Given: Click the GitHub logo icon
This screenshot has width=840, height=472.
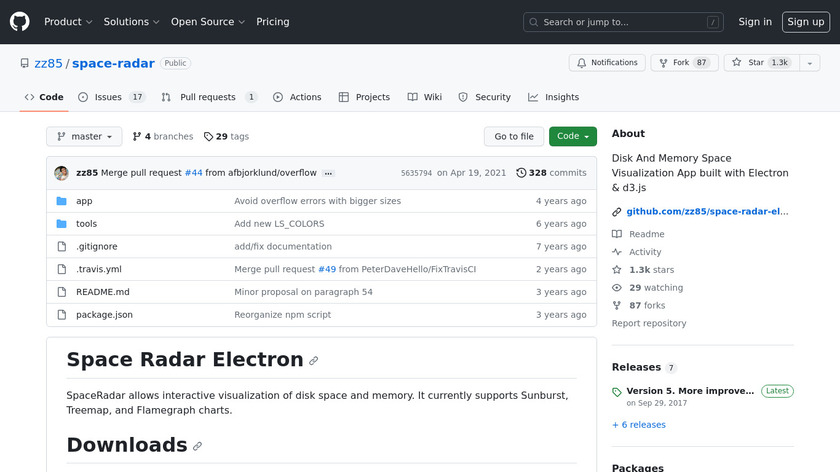Looking at the screenshot, I should 20,22.
